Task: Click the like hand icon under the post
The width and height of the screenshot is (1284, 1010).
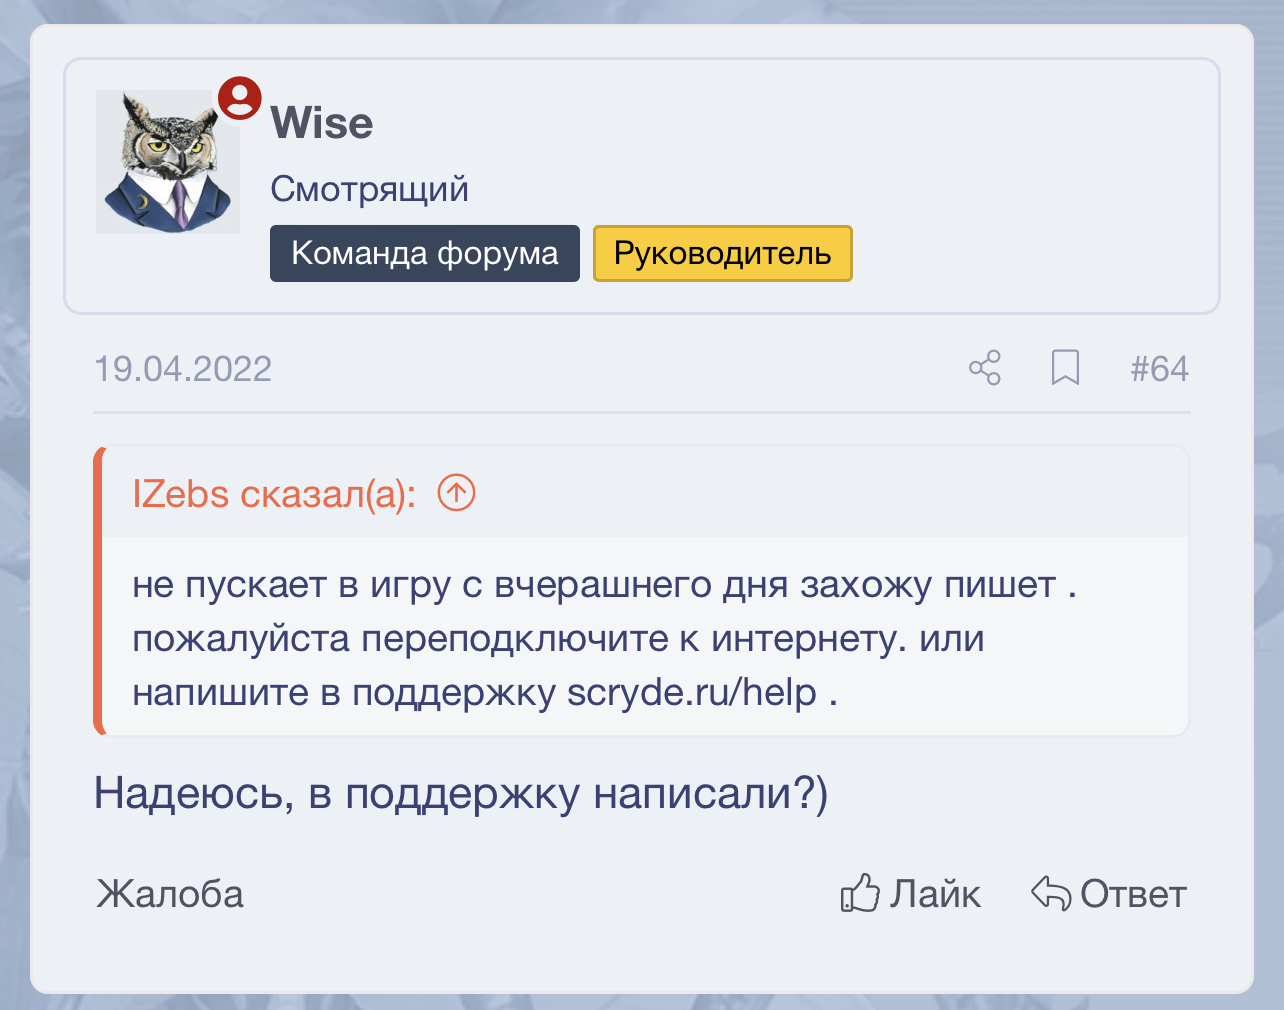Action: point(860,894)
